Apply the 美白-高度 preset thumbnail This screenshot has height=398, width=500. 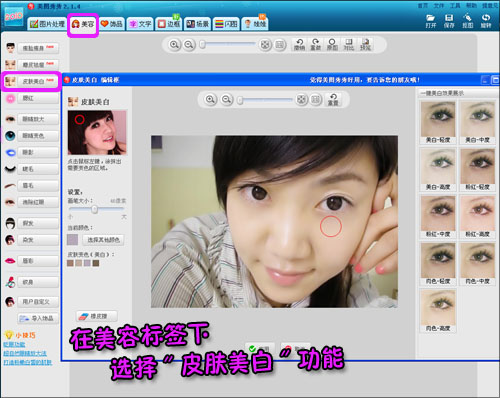438,170
